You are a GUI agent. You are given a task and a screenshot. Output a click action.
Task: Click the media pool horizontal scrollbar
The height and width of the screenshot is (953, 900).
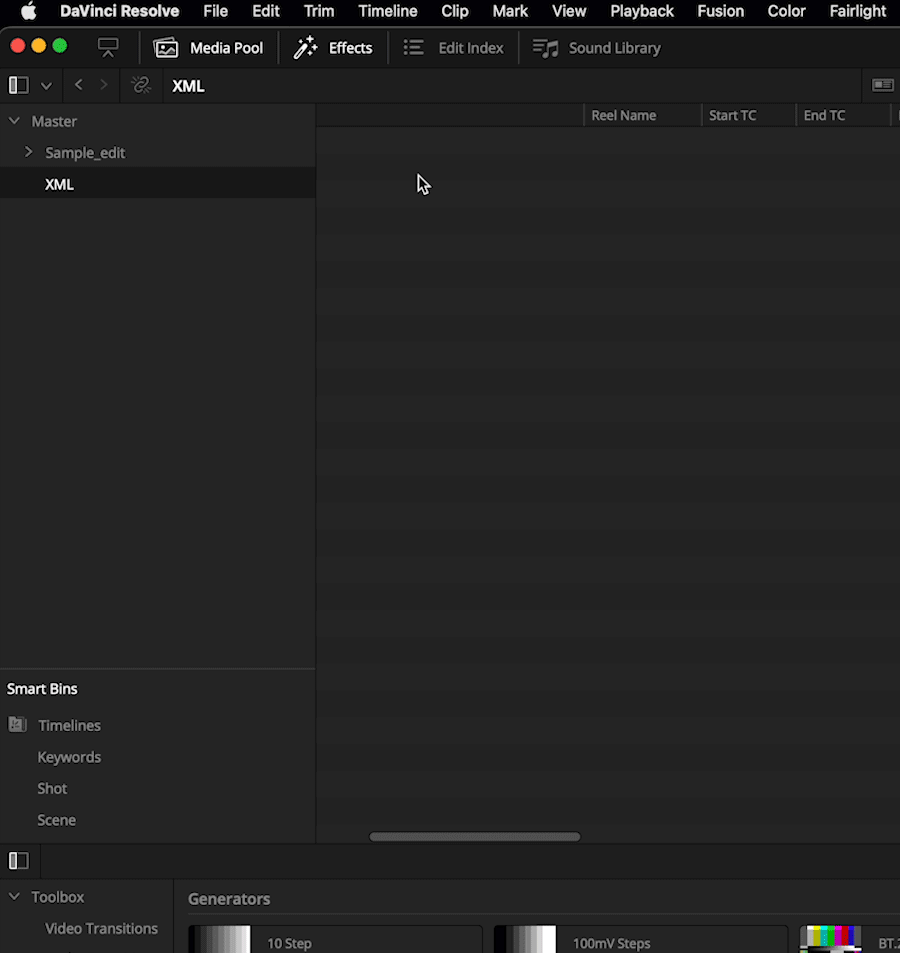(x=475, y=836)
